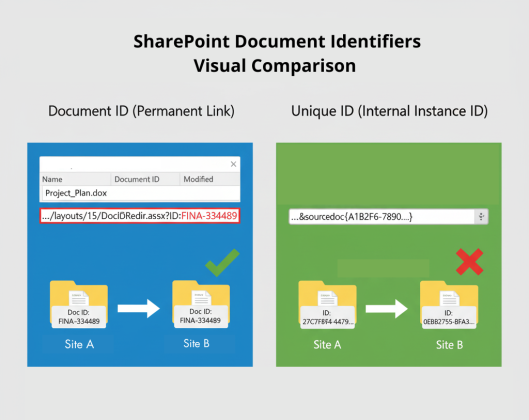
Task: Click the green checkmark icon
Action: coord(222,263)
